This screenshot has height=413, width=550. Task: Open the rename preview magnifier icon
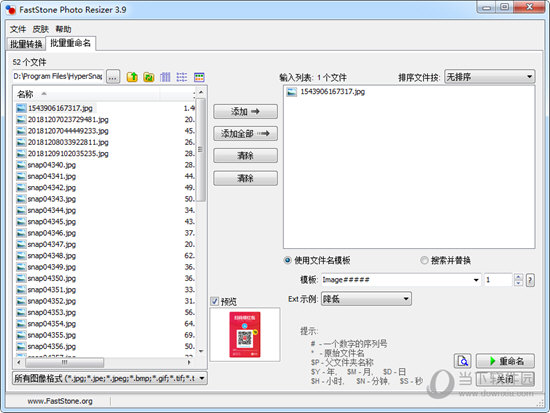(x=463, y=361)
